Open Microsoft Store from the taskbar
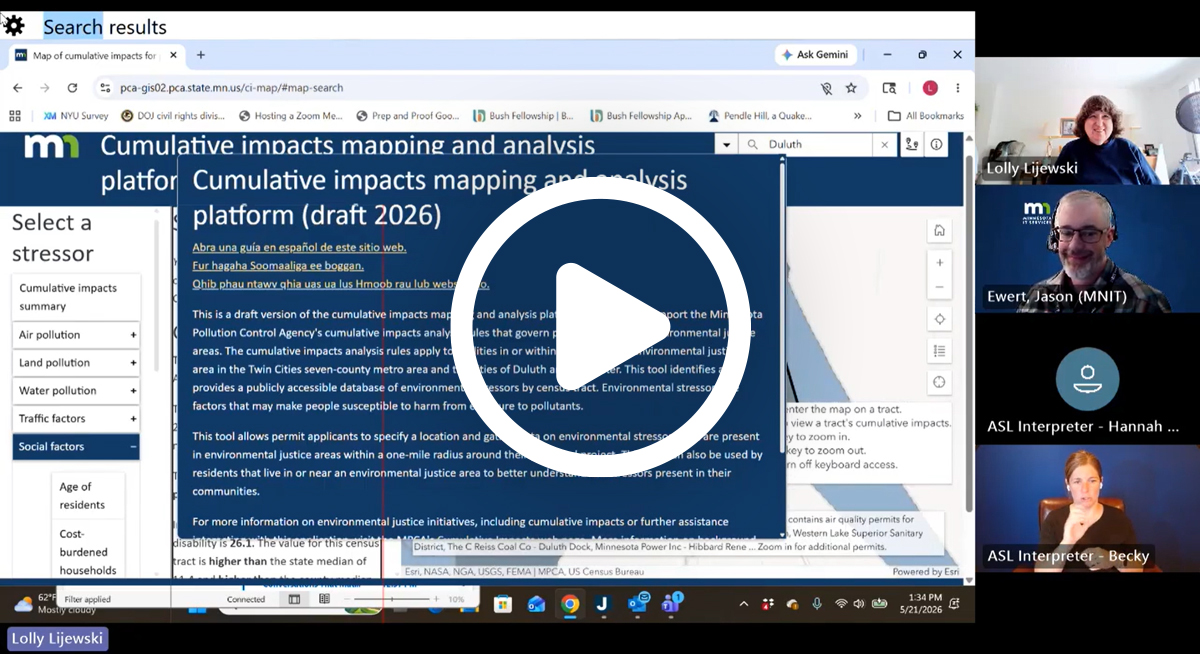The height and width of the screenshot is (654, 1200). click(503, 603)
